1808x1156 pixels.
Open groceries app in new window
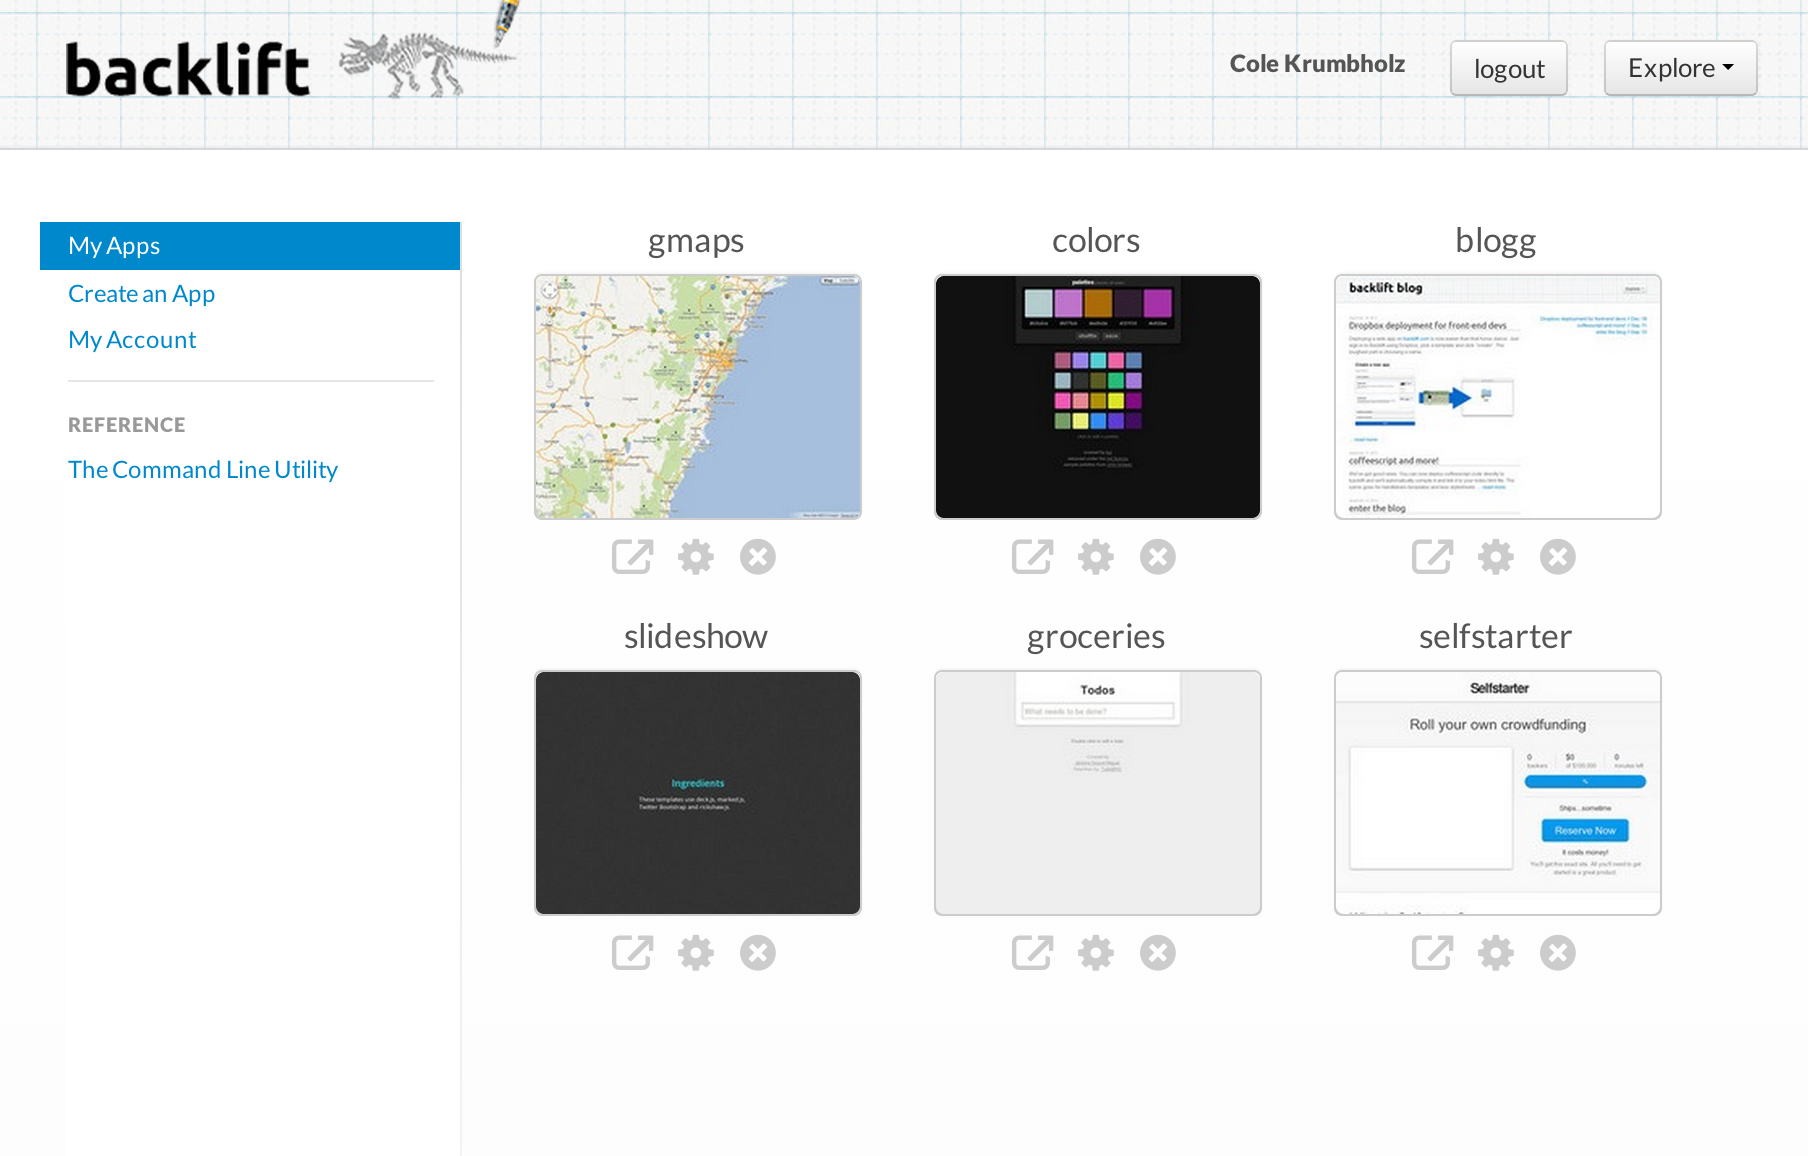(x=1032, y=952)
